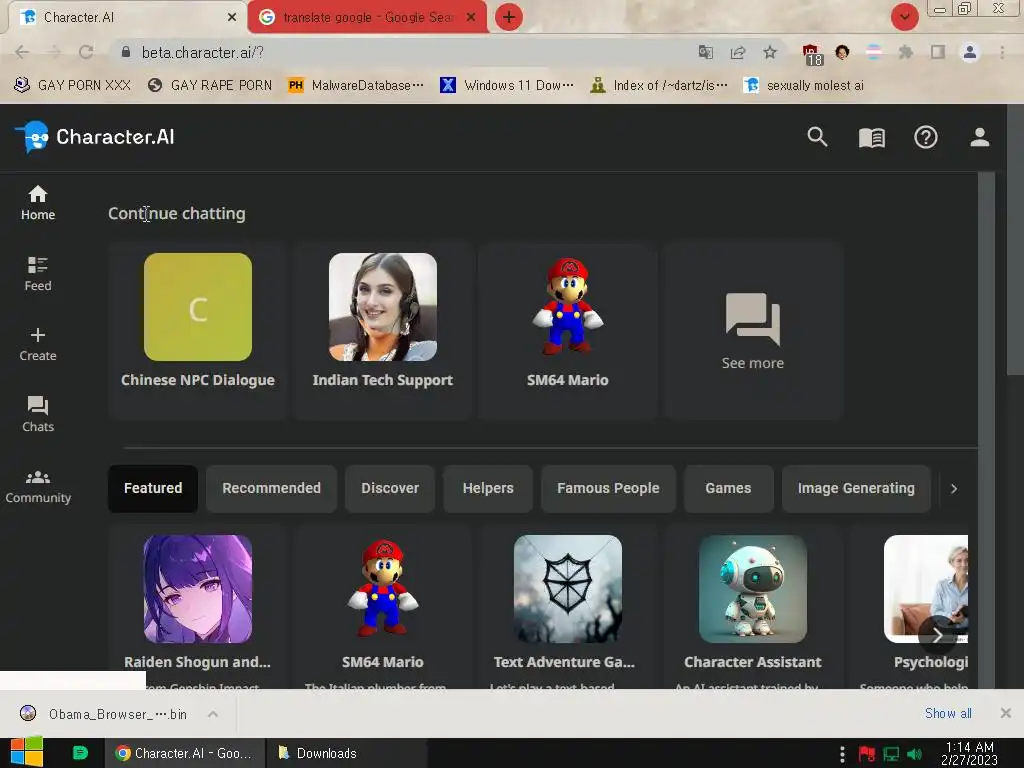The height and width of the screenshot is (768, 1024).
Task: Open Chats from the sidebar
Action: pos(38,415)
